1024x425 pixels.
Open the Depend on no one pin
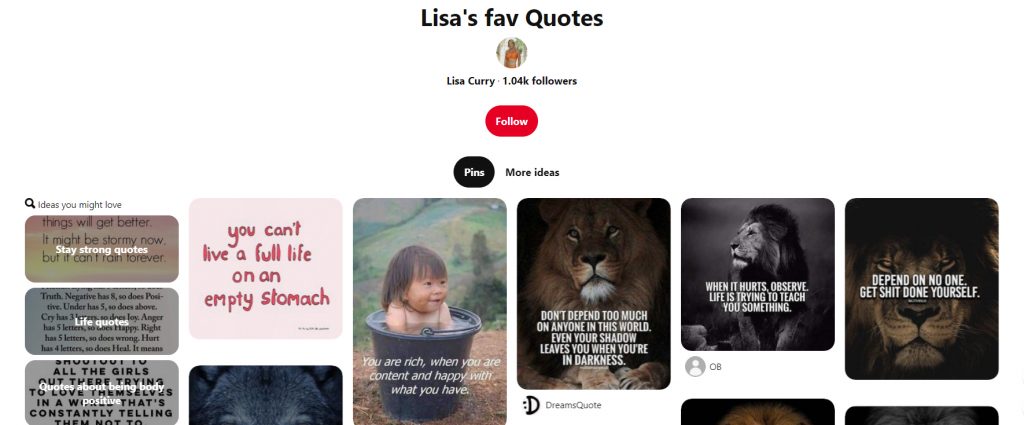point(921,289)
